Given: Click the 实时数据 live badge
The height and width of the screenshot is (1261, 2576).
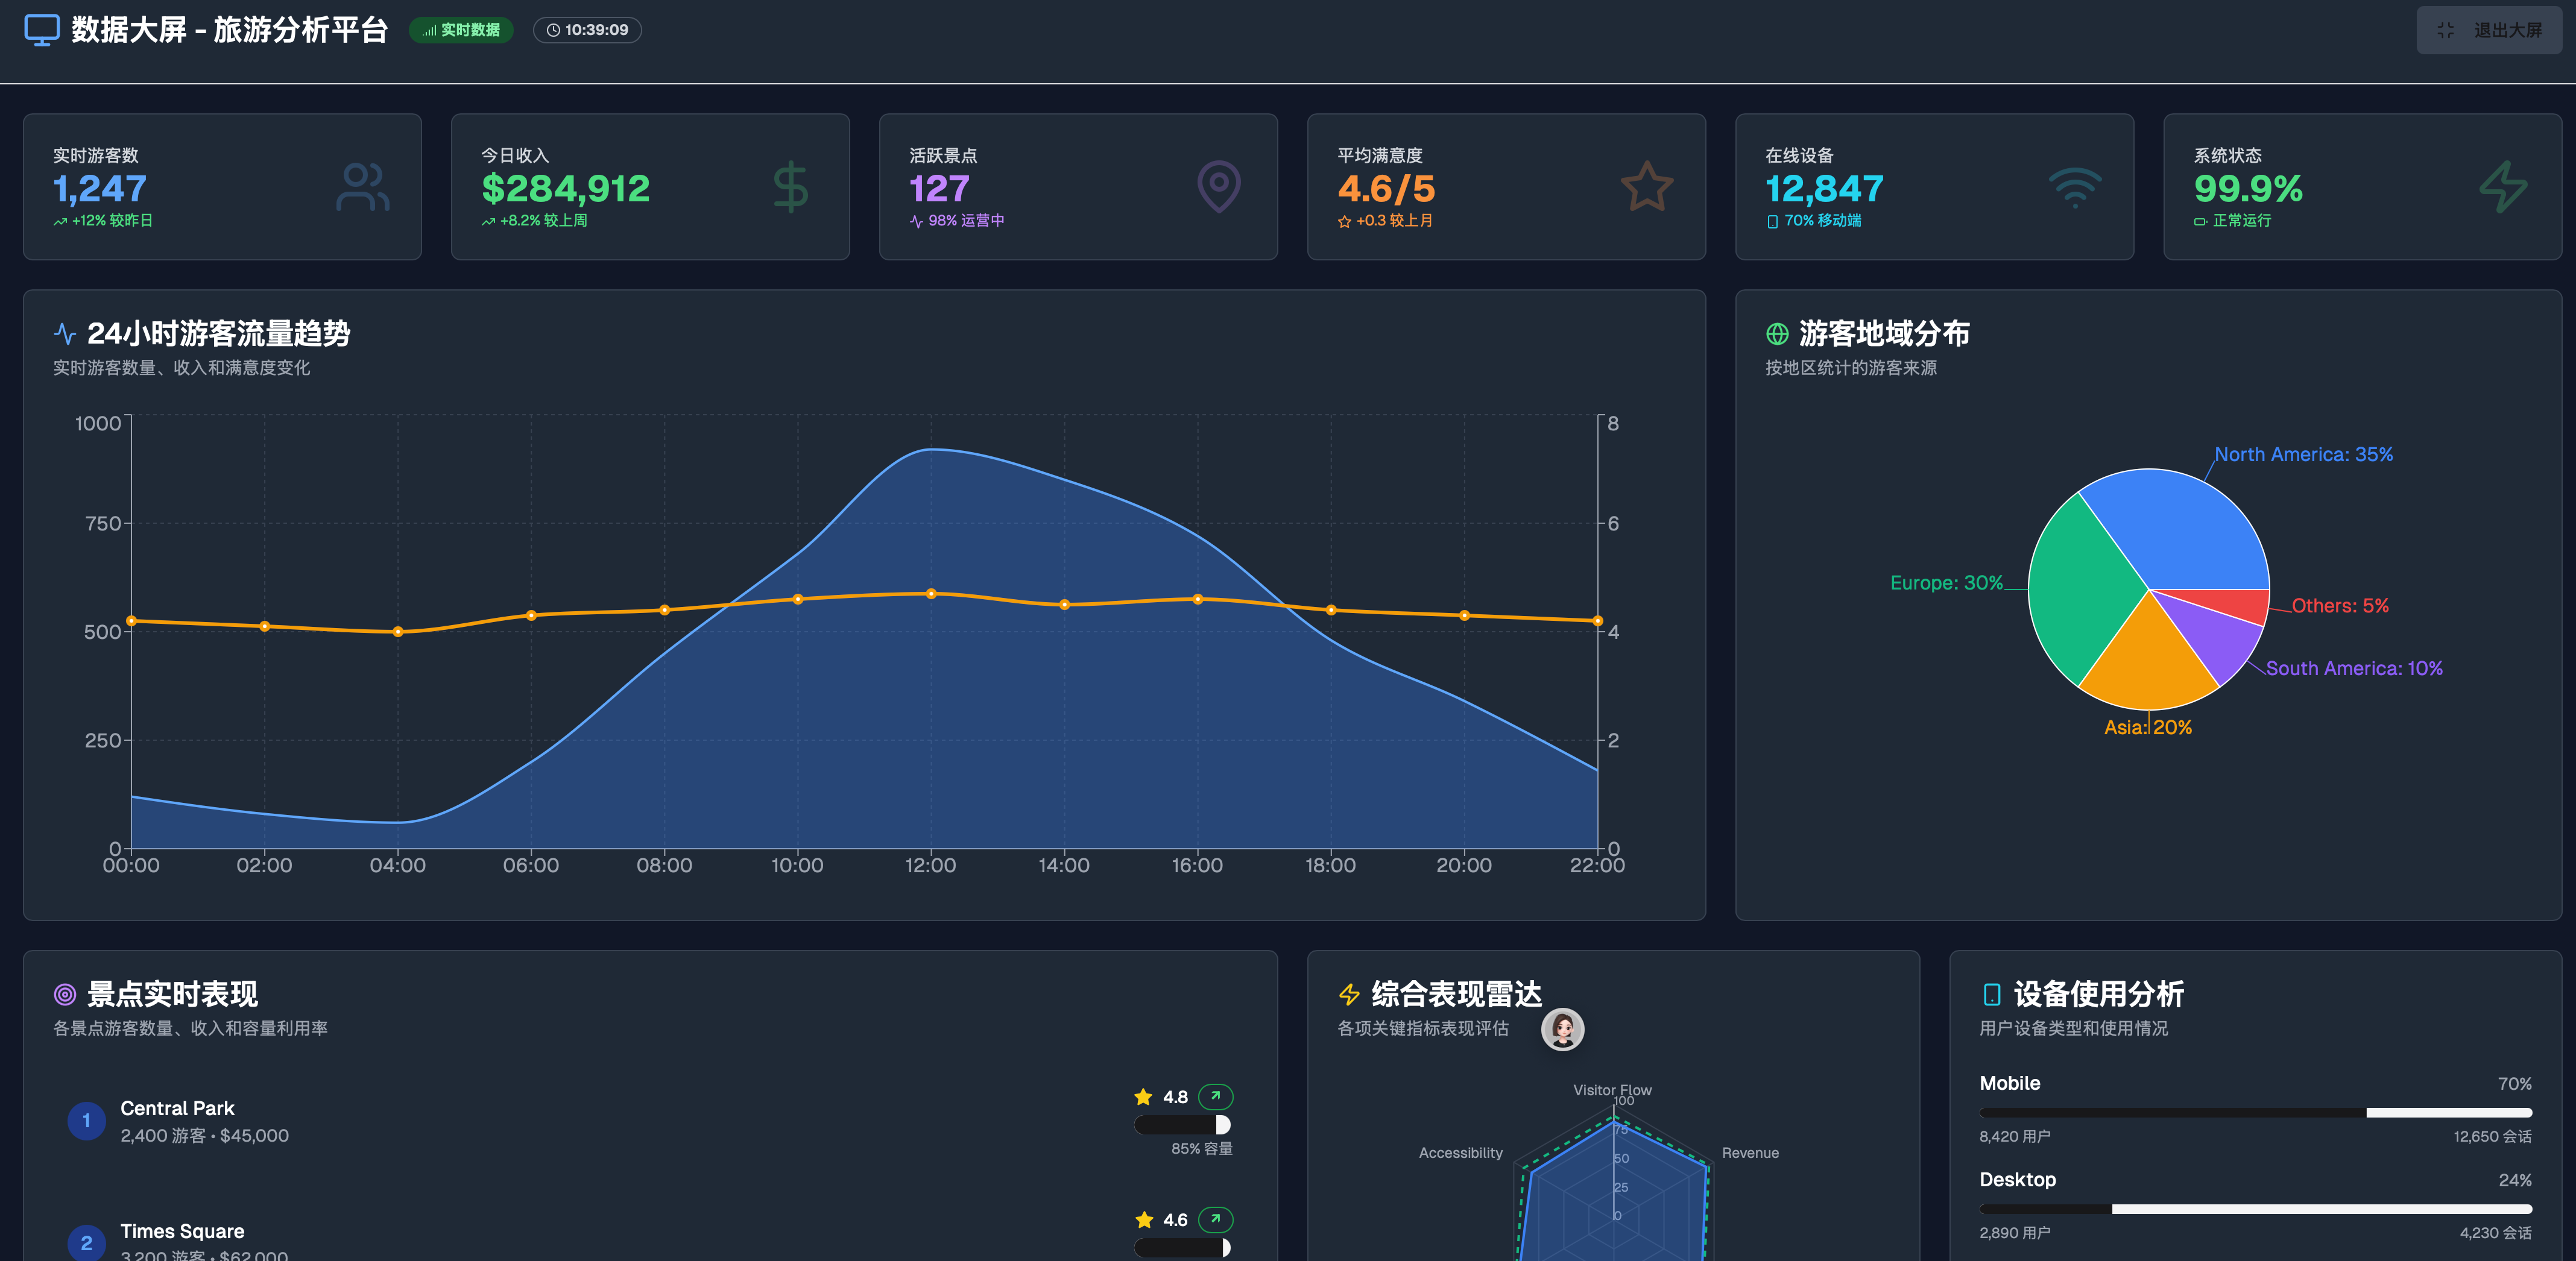Looking at the screenshot, I should 461,30.
